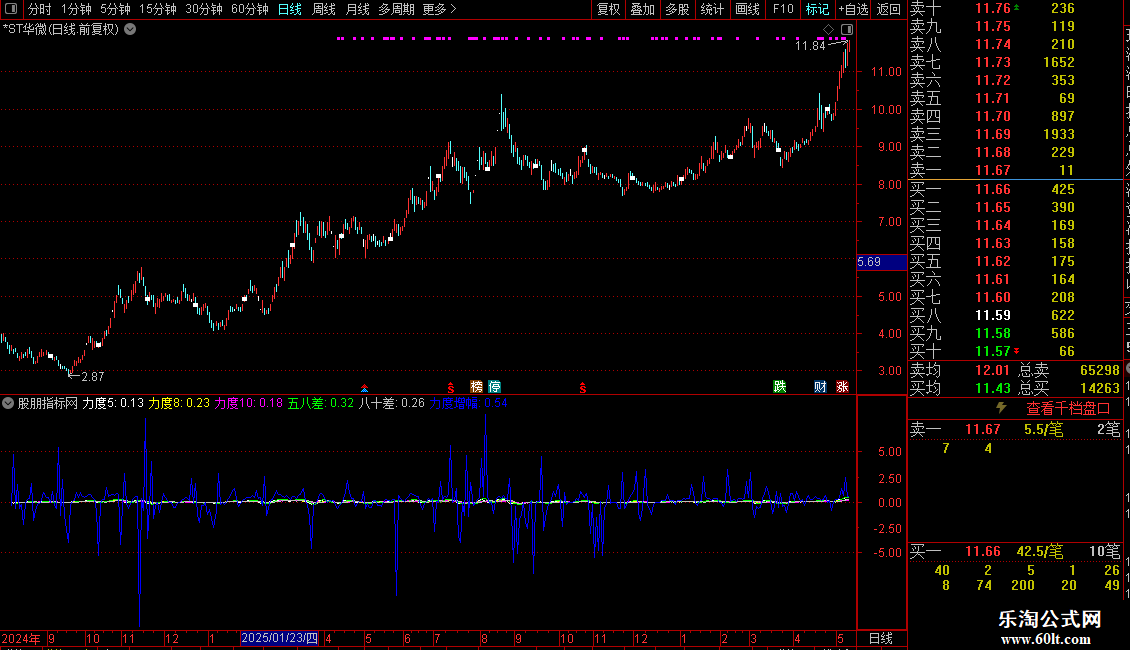Image resolution: width=1130 pixels, height=650 pixels.
Task: Open the 多周期 multi-period view
Action: click(396, 9)
